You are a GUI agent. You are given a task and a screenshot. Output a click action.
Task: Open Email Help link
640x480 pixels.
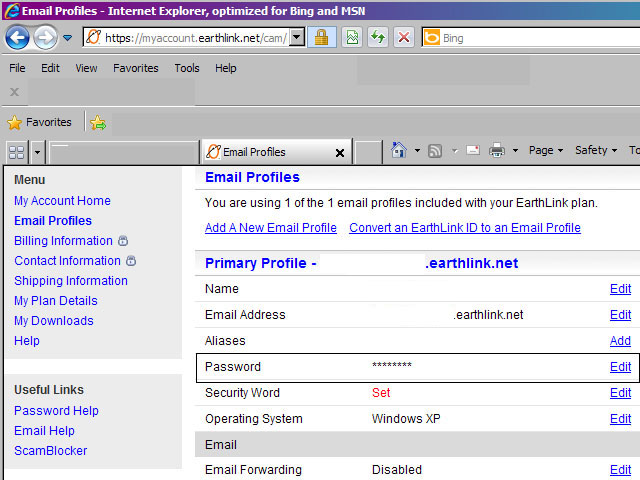click(x=44, y=431)
